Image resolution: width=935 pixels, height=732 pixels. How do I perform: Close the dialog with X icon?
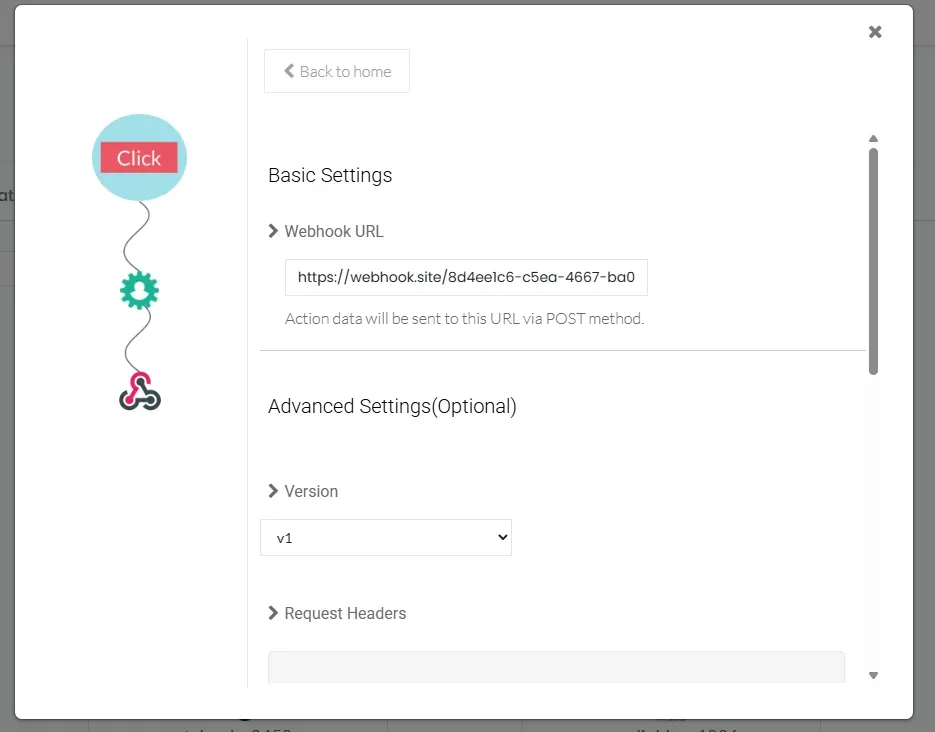875,32
